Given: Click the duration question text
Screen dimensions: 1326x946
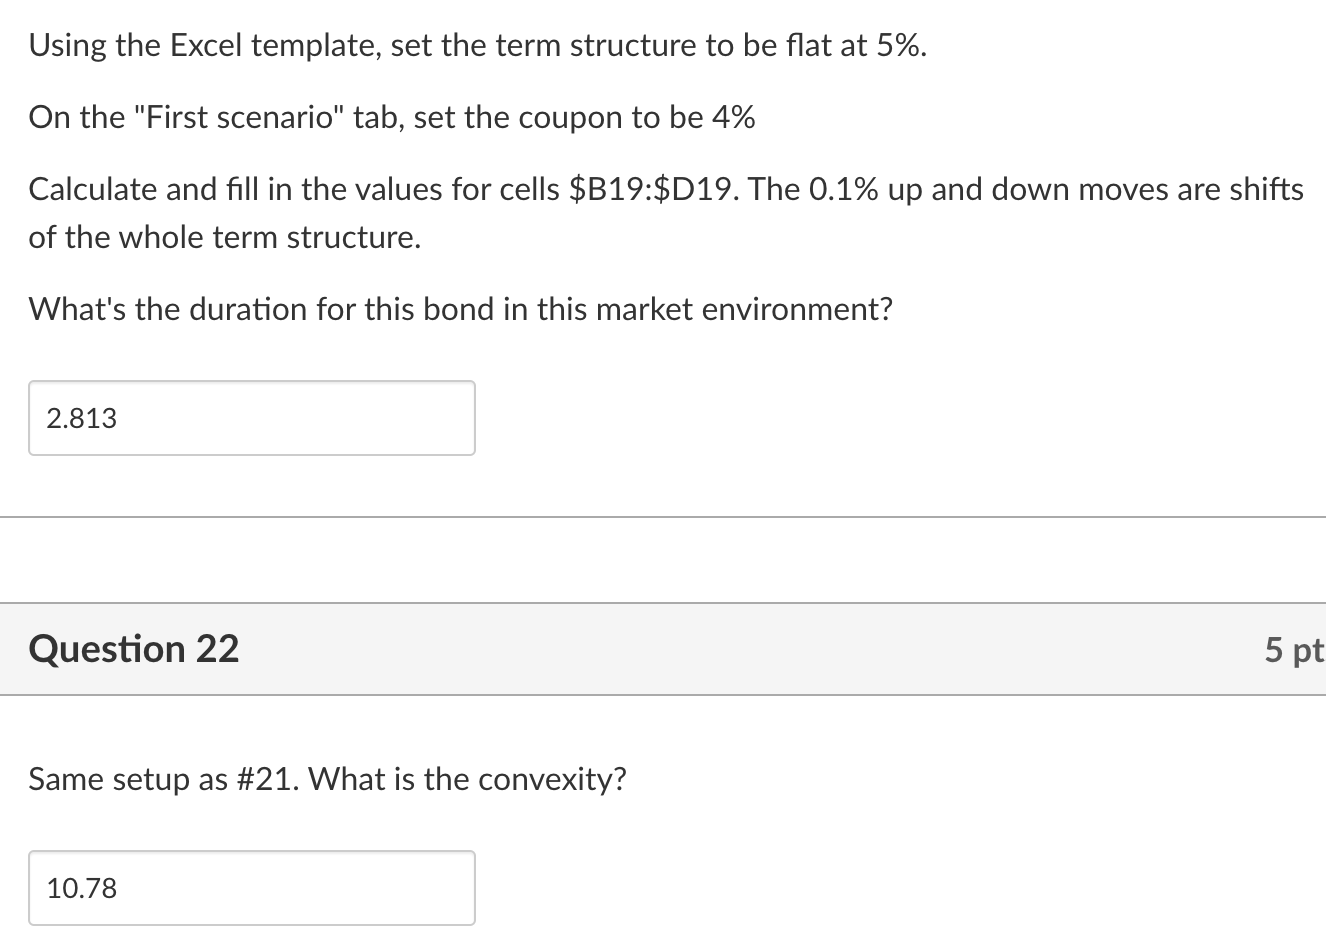Looking at the screenshot, I should click(460, 309).
